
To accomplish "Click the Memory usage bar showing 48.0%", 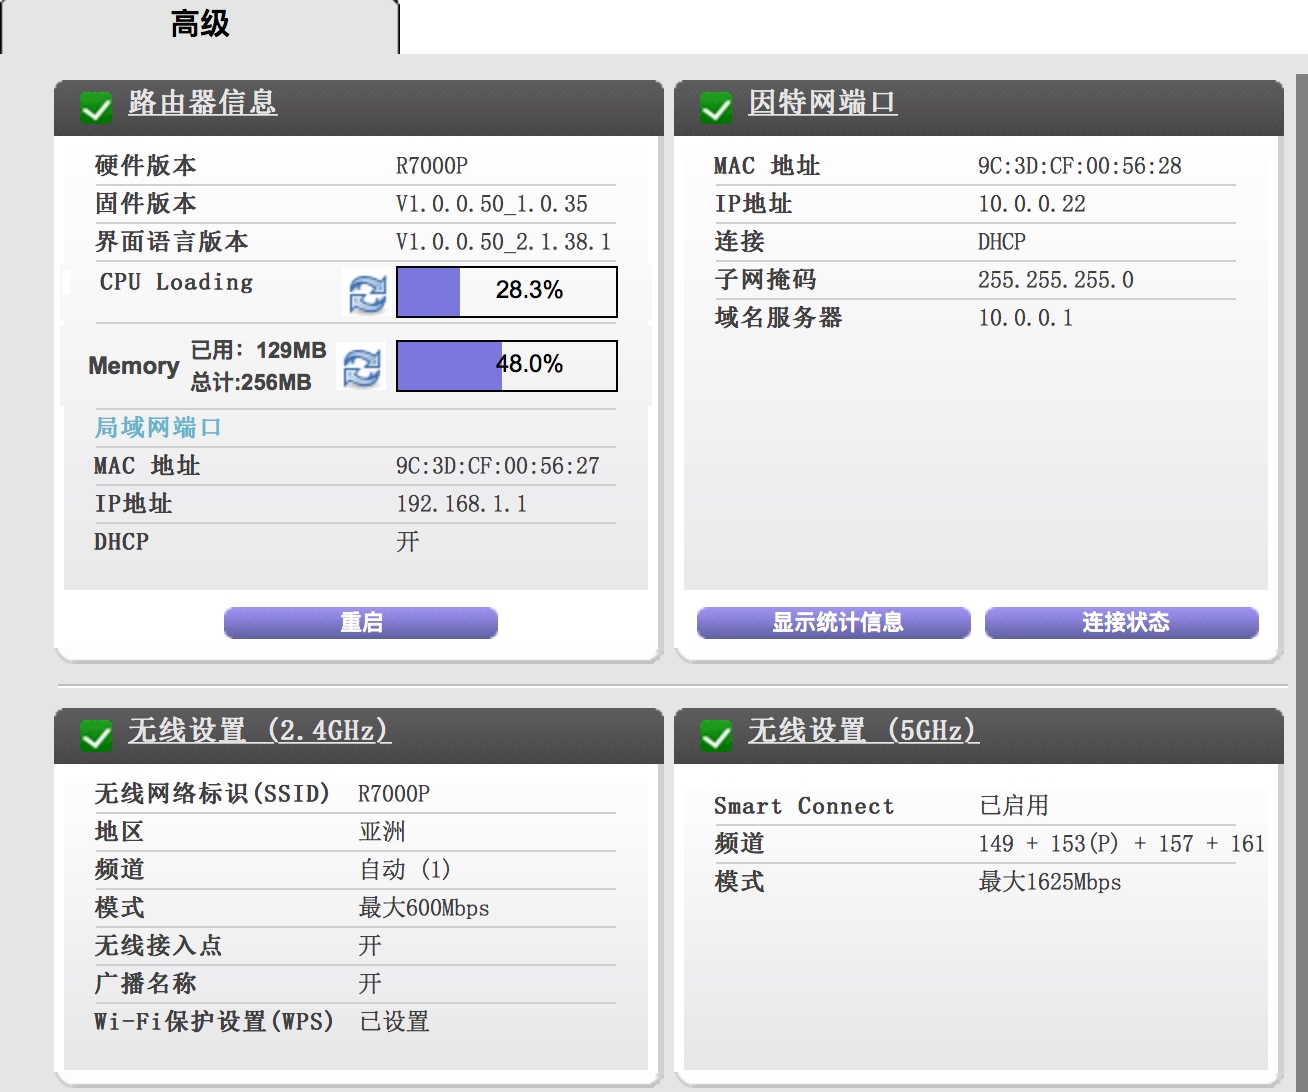I will pos(506,366).
